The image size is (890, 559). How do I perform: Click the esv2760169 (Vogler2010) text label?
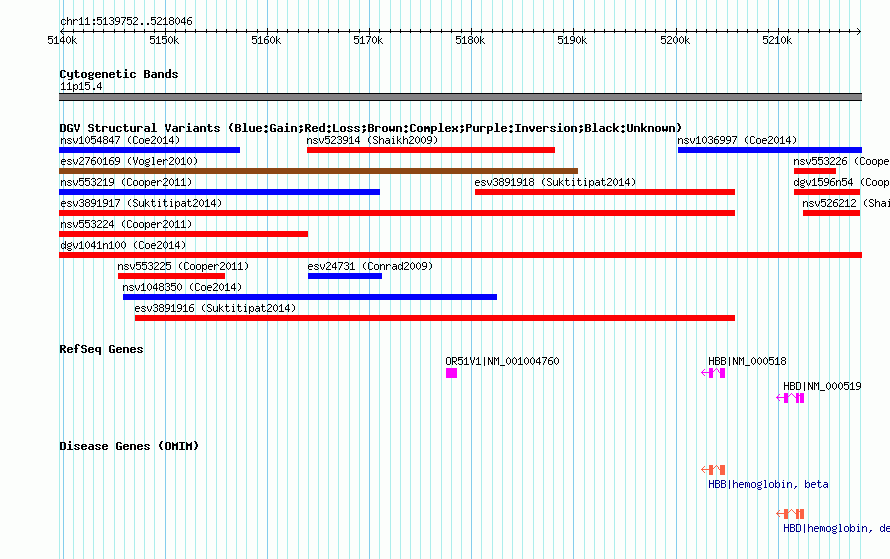[129, 161]
